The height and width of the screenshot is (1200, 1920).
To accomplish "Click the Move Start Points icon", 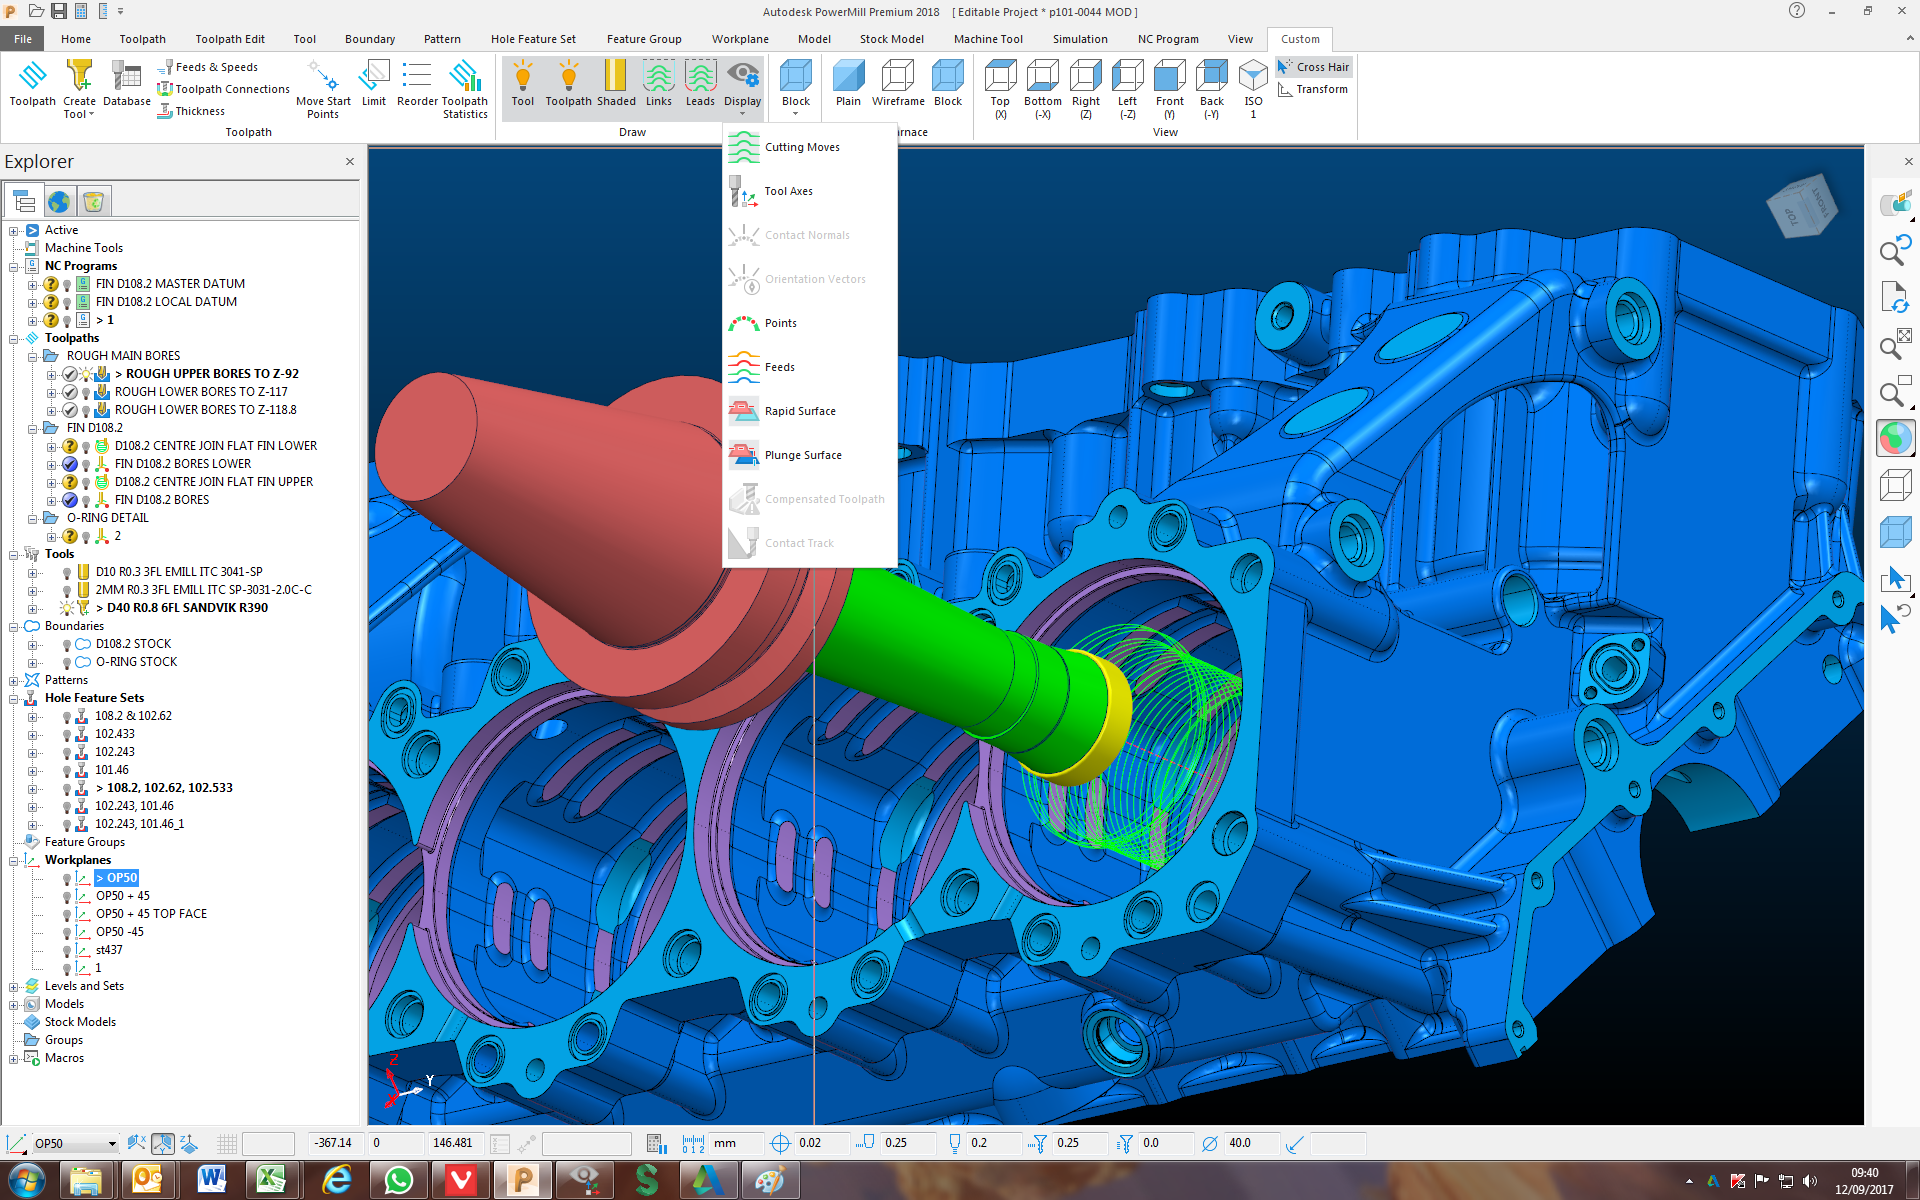I will pyautogui.click(x=323, y=76).
